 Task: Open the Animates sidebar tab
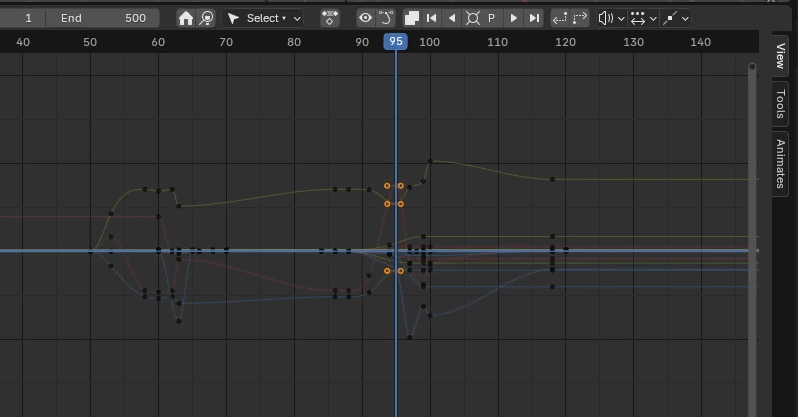coord(780,163)
